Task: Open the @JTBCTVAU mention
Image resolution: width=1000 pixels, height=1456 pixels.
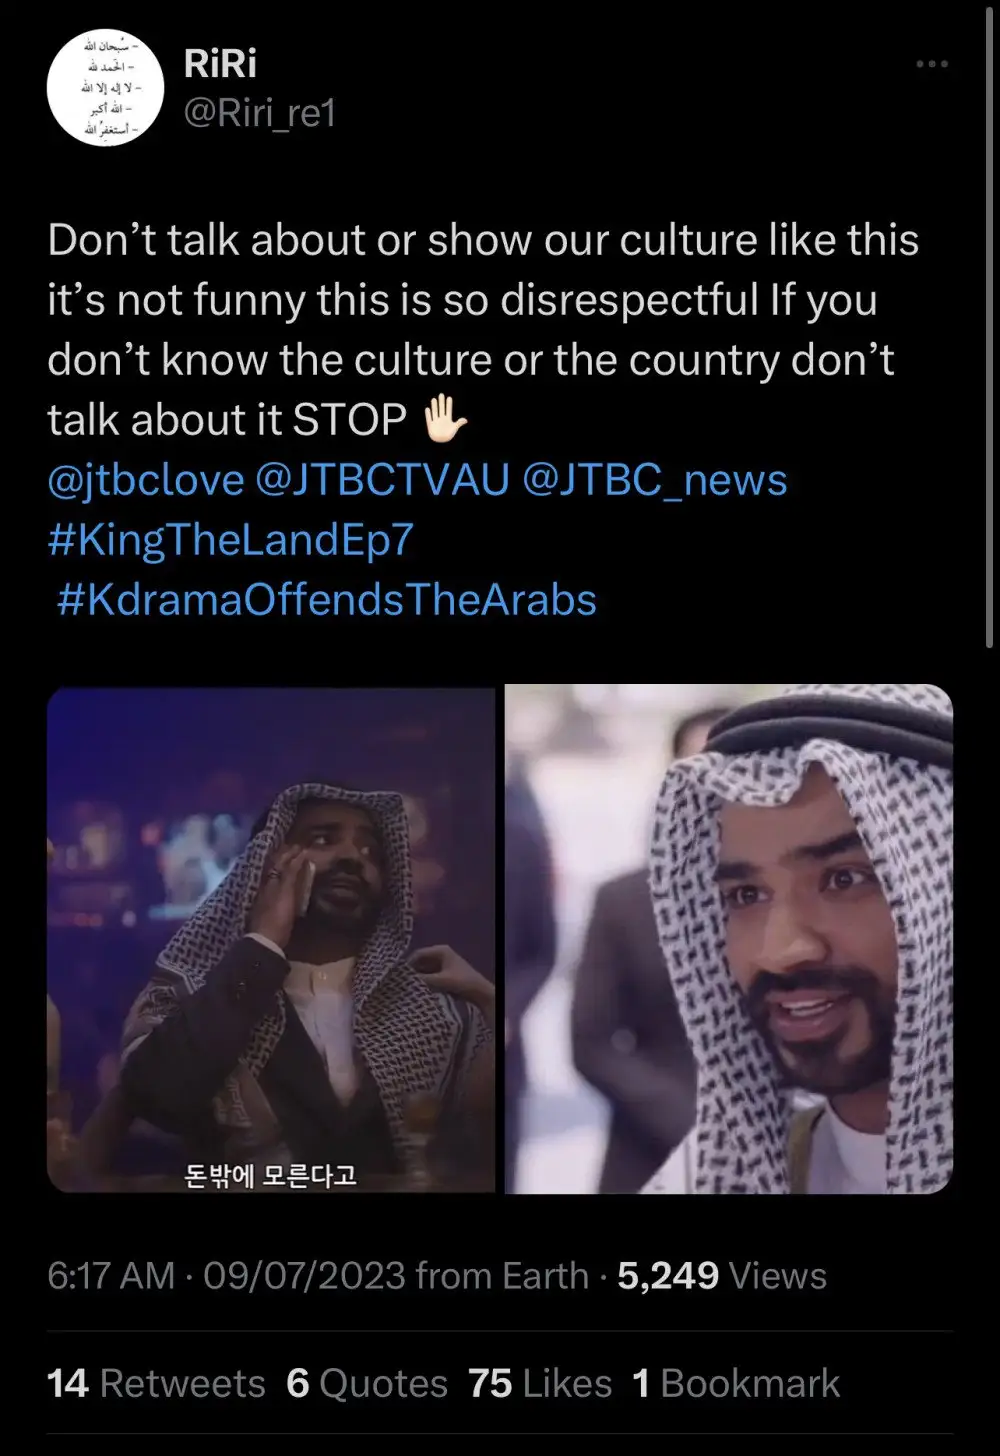Action: point(383,480)
